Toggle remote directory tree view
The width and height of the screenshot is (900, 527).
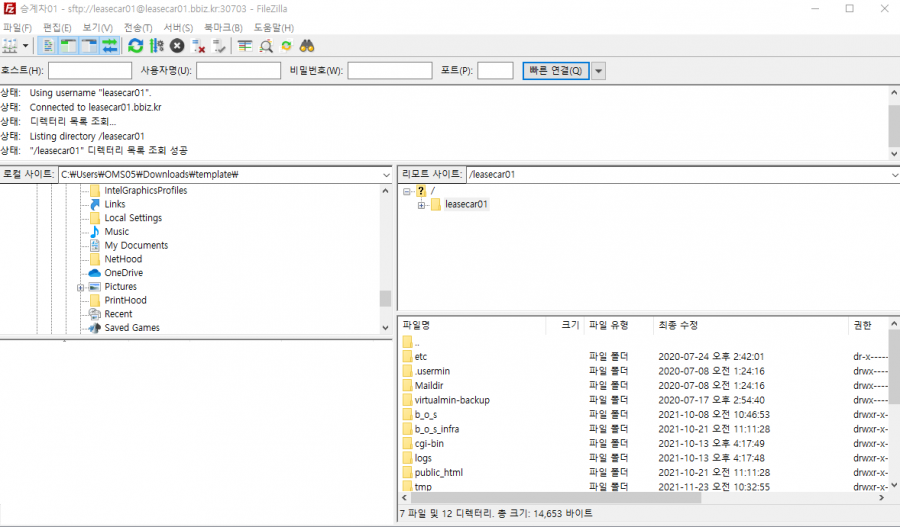(89, 46)
